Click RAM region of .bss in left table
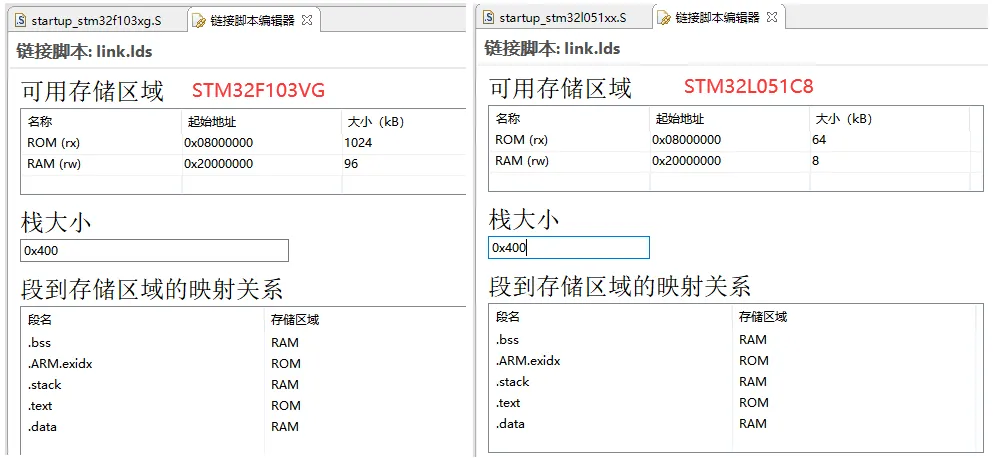Viewport: 993px width, 458px height. point(285,343)
